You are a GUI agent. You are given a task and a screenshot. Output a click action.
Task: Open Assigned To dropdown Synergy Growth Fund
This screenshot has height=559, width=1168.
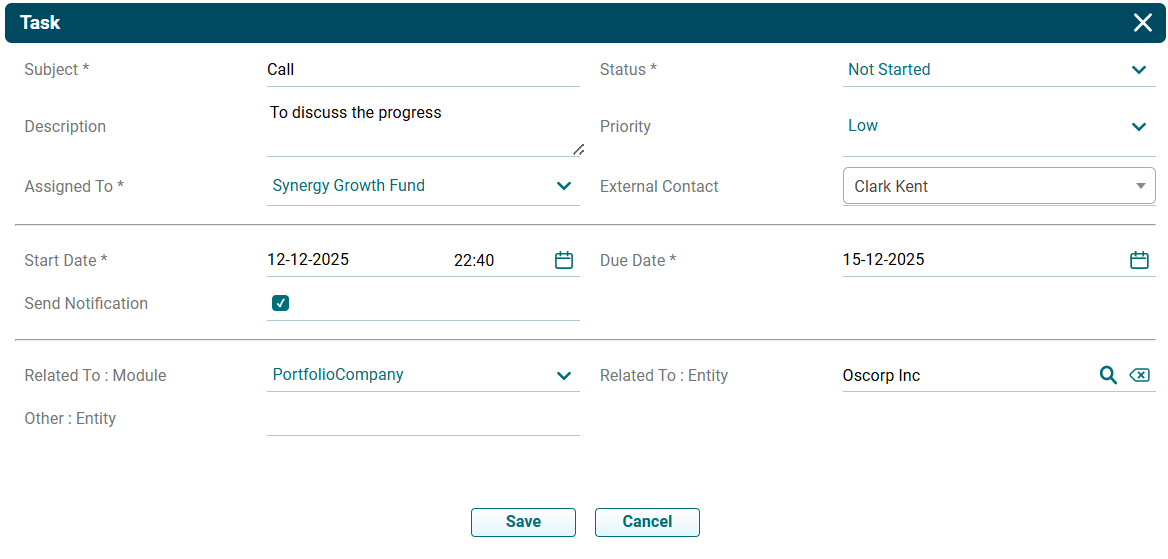pos(564,186)
